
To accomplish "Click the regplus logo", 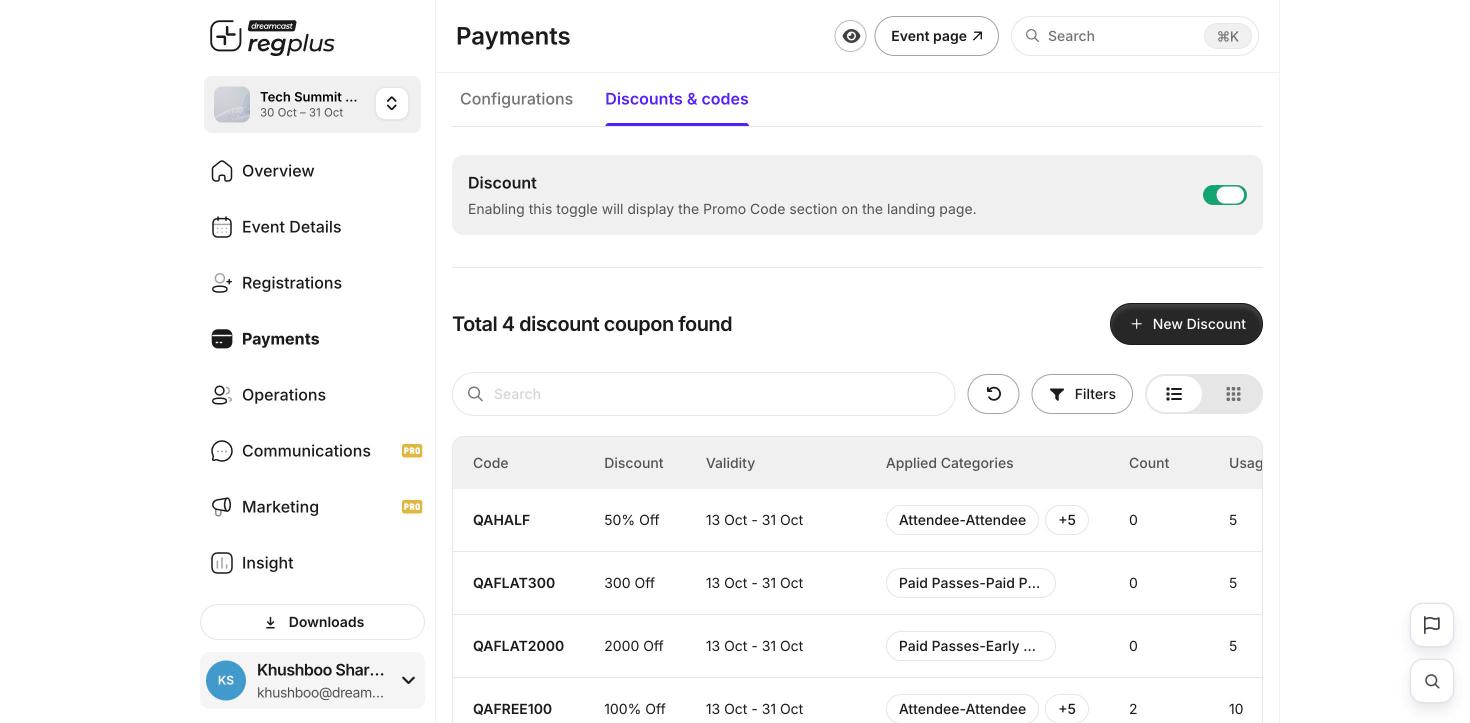I will [272, 38].
